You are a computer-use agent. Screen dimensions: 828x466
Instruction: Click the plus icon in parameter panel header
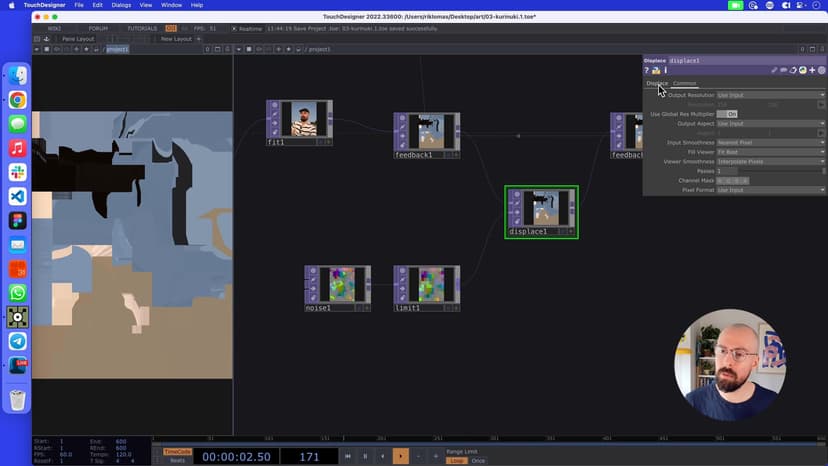click(812, 71)
